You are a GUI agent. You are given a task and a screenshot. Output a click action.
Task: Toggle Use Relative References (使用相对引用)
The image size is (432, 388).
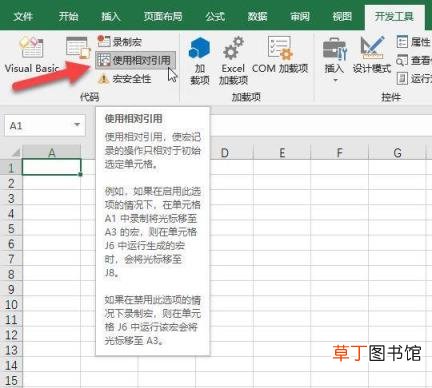point(135,60)
